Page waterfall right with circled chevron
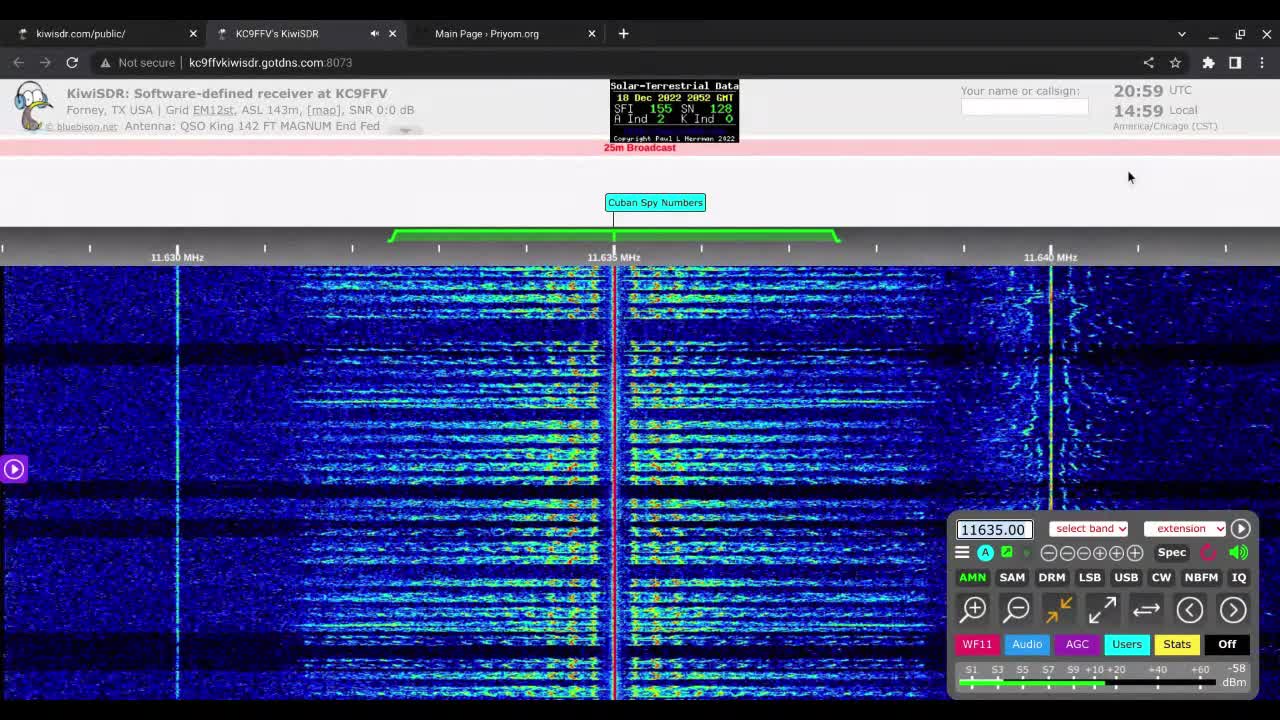1280x720 pixels. click(1233, 609)
